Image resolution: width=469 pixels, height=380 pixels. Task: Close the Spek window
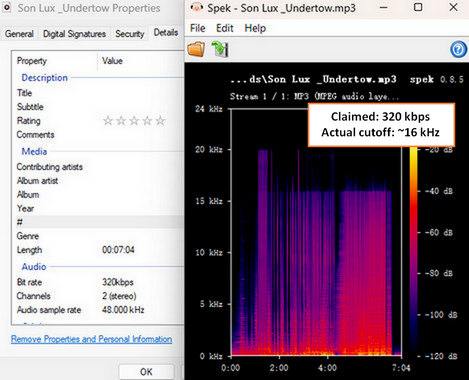coord(453,7)
